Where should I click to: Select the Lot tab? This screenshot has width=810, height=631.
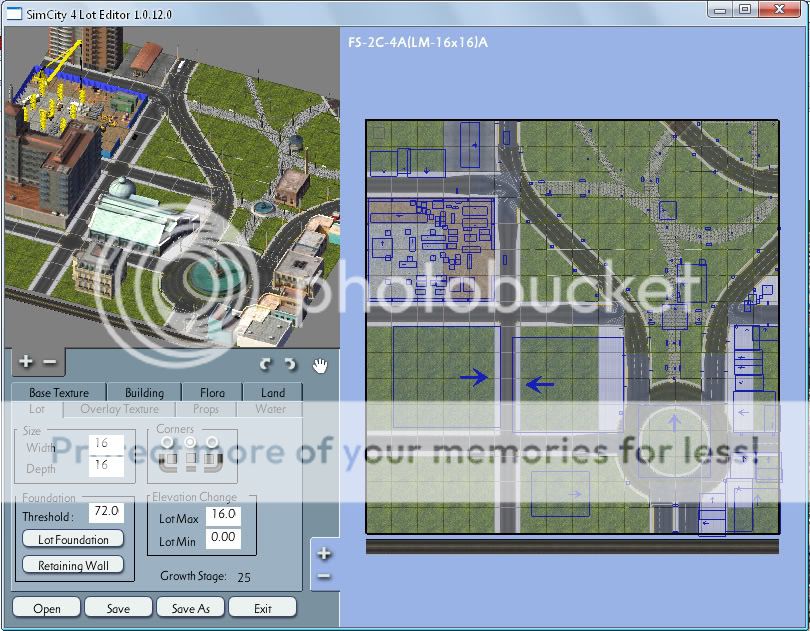click(37, 409)
